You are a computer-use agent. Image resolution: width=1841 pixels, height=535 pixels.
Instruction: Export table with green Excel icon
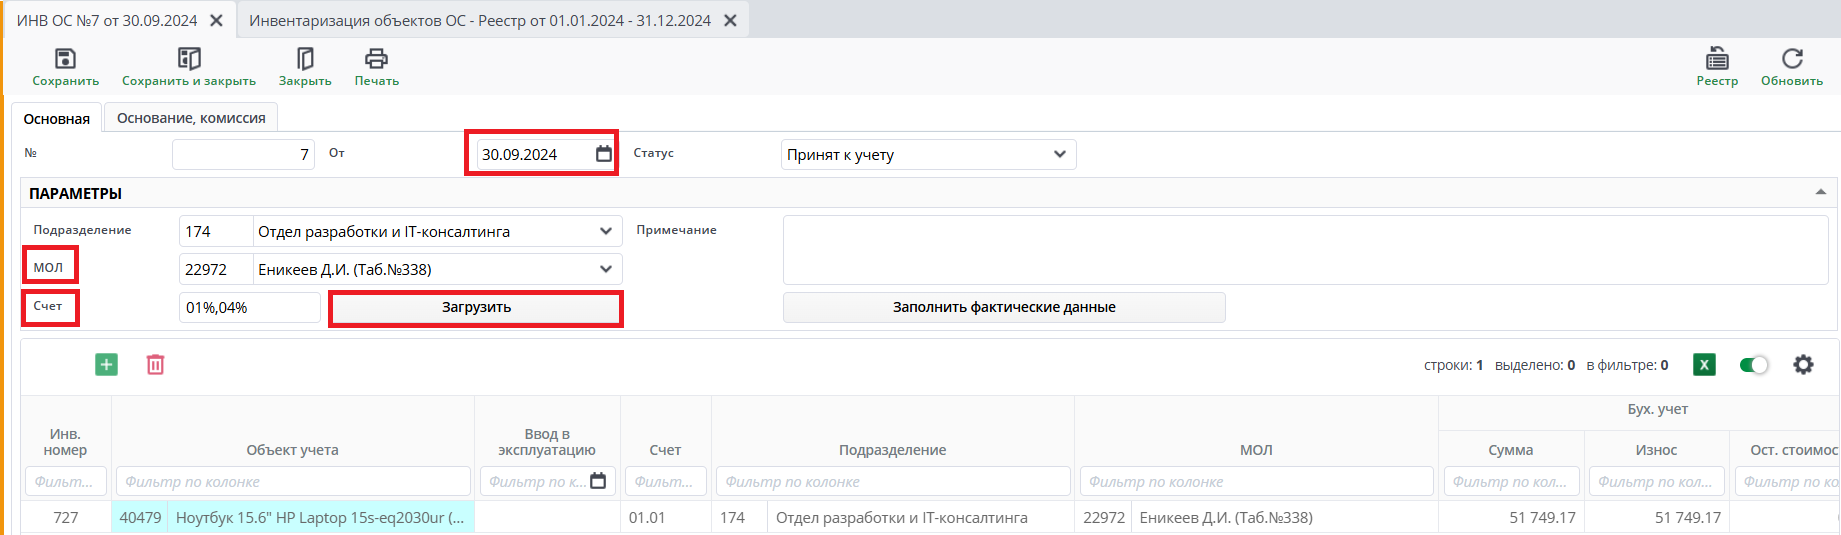pos(1704,365)
